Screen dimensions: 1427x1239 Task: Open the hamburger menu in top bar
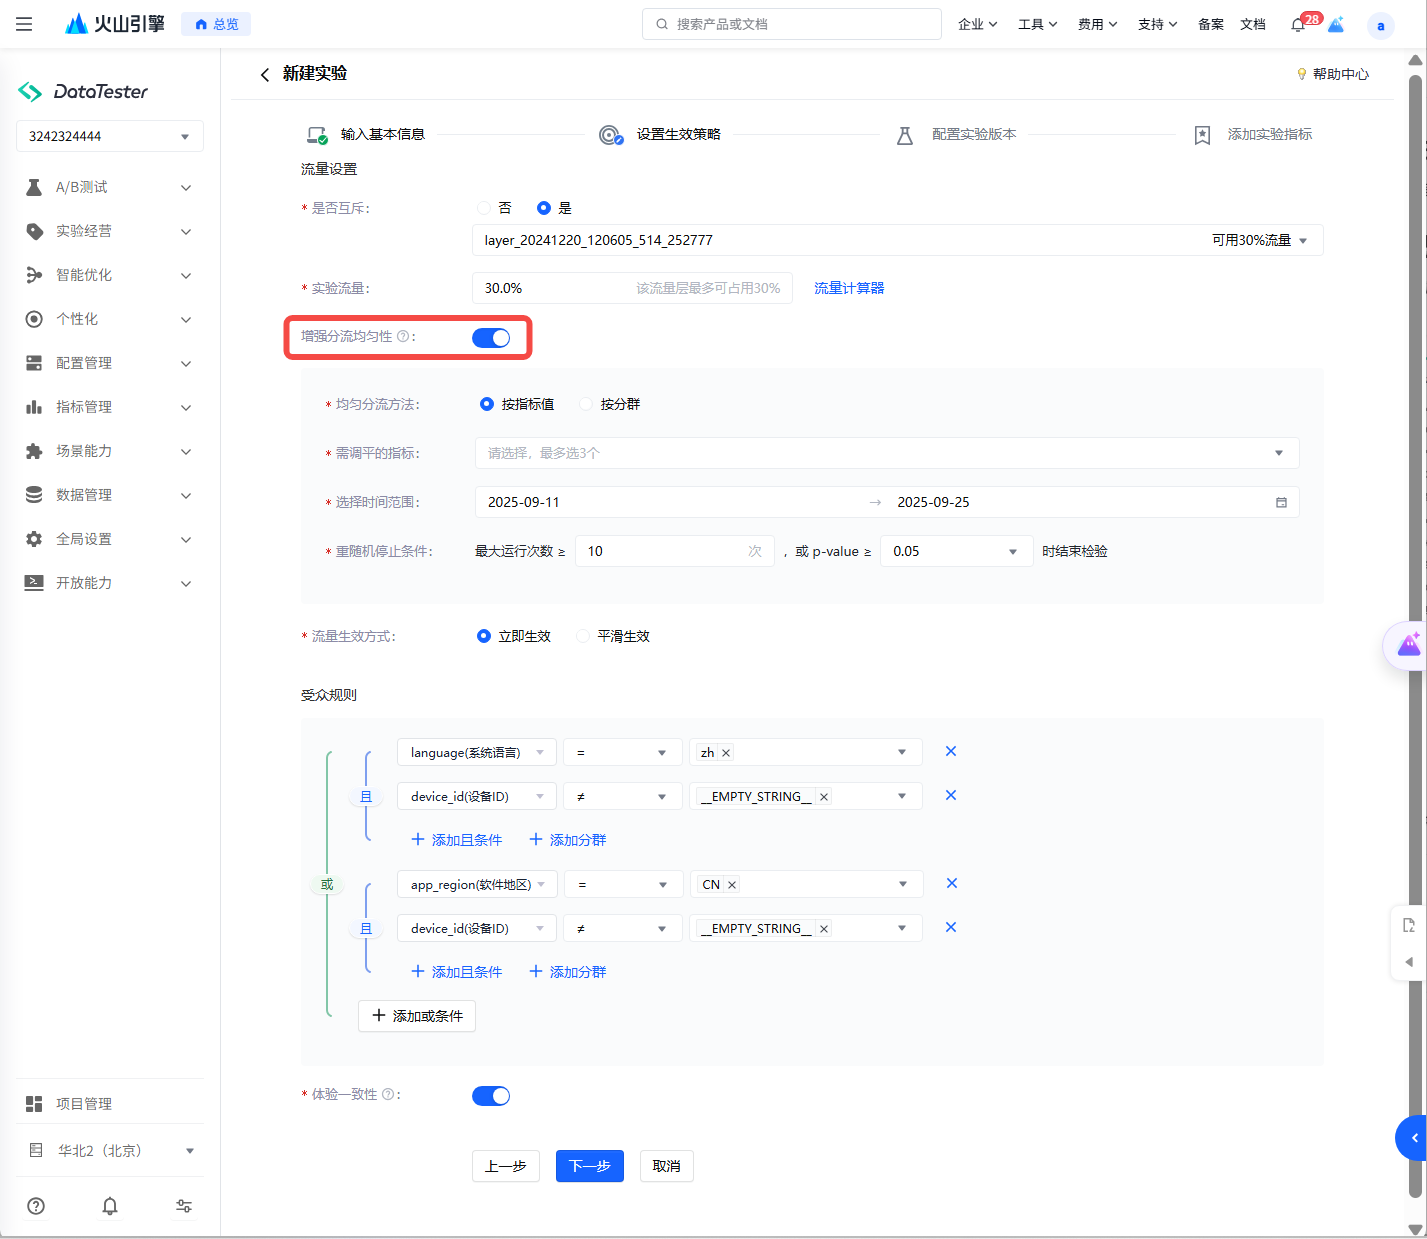24,24
